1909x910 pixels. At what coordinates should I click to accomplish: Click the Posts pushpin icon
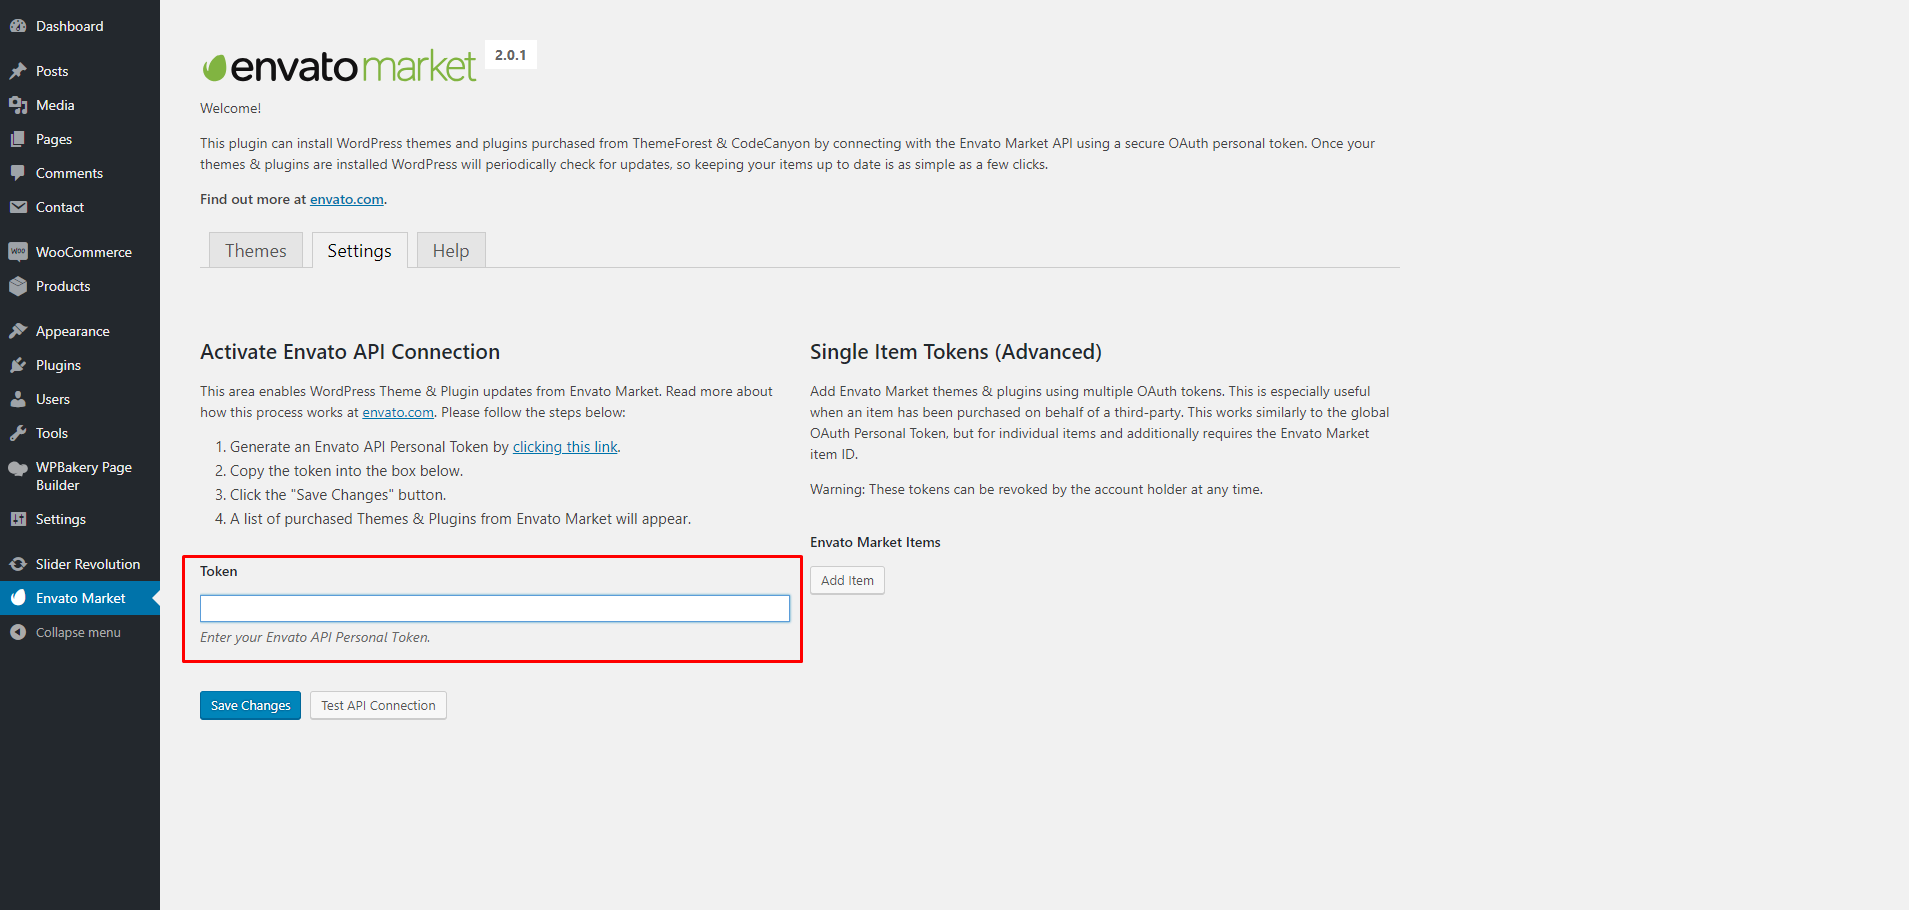point(18,71)
